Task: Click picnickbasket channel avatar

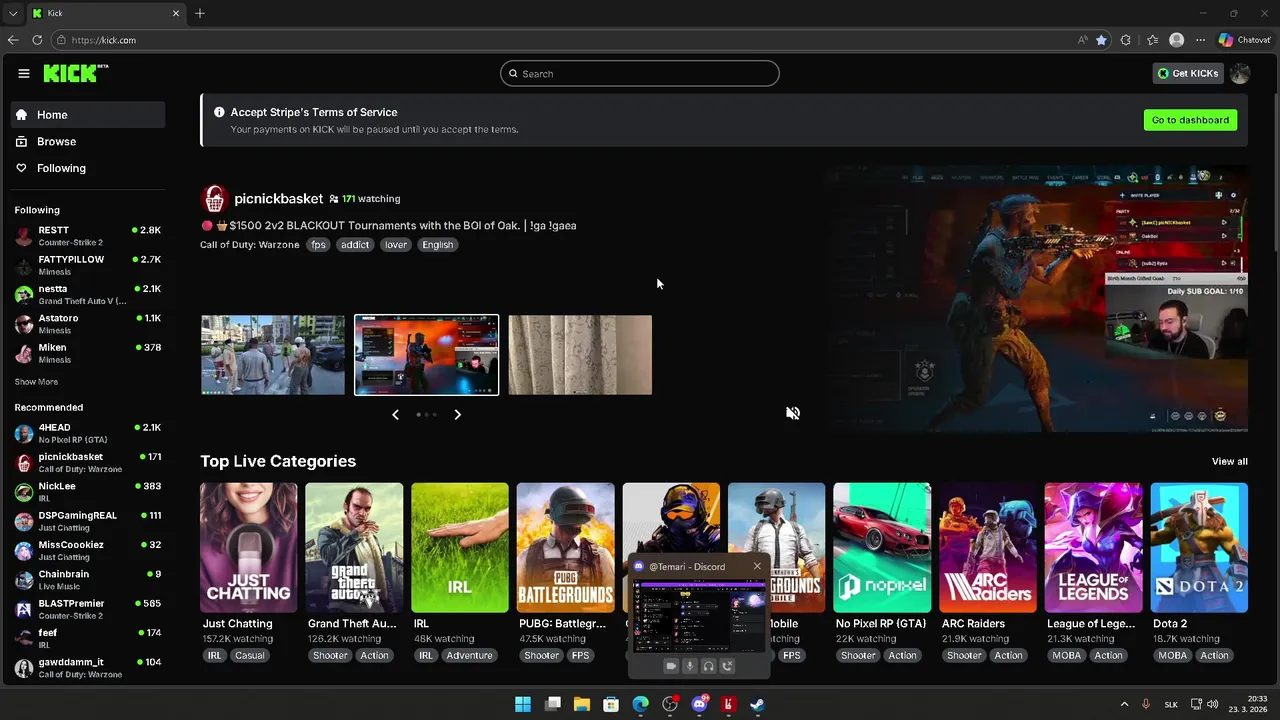Action: click(215, 198)
